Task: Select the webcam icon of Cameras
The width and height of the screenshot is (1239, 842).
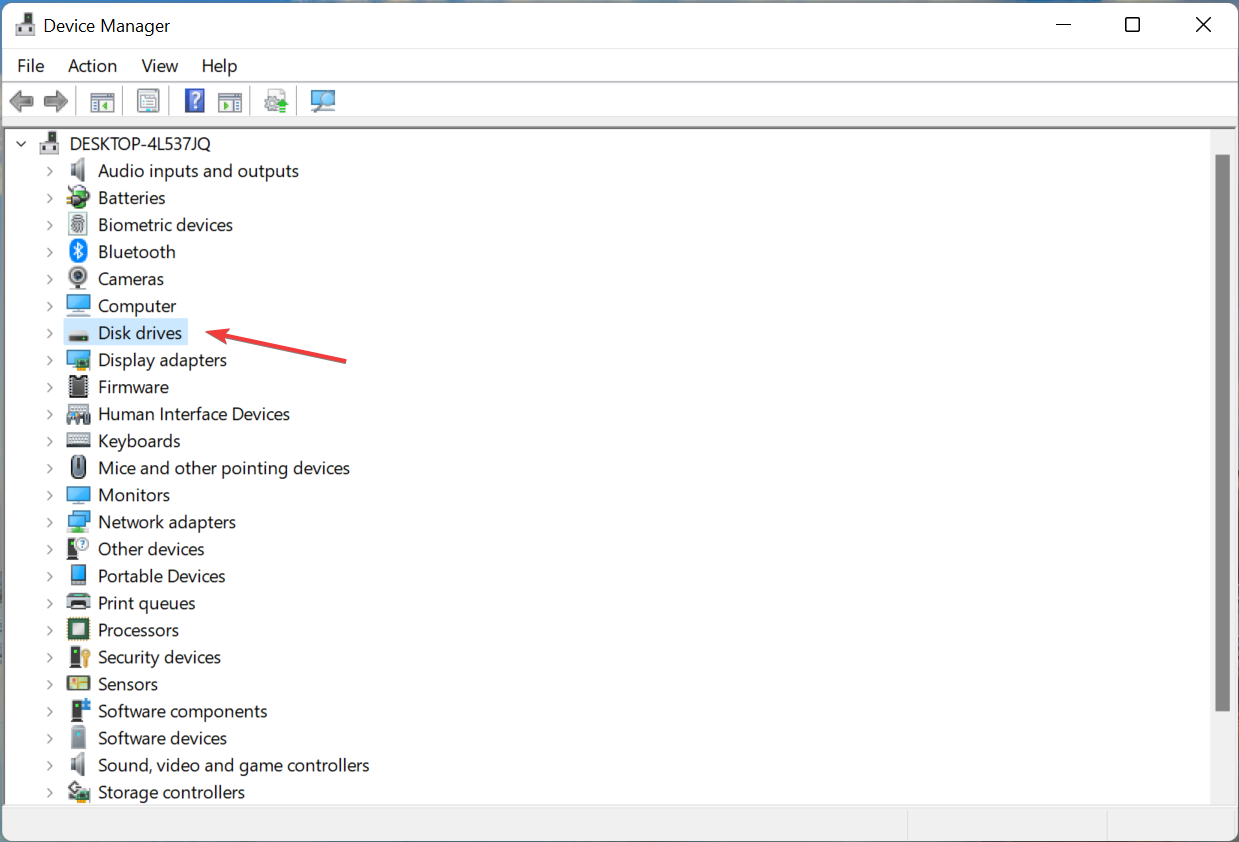Action: (78, 279)
